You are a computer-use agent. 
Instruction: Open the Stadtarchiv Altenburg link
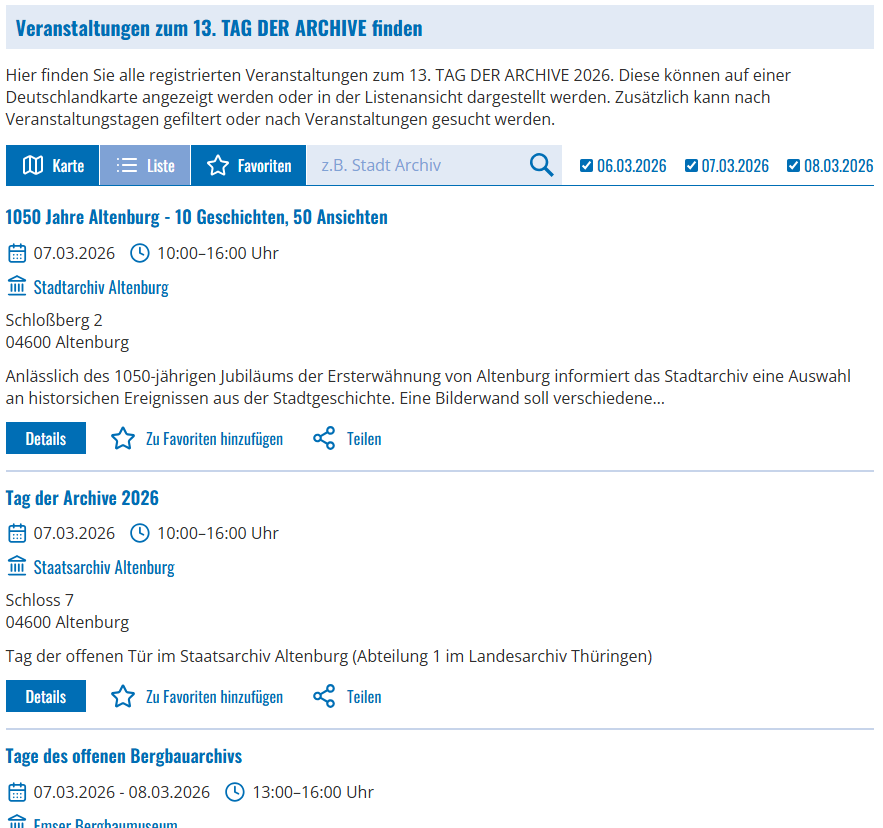pos(101,288)
